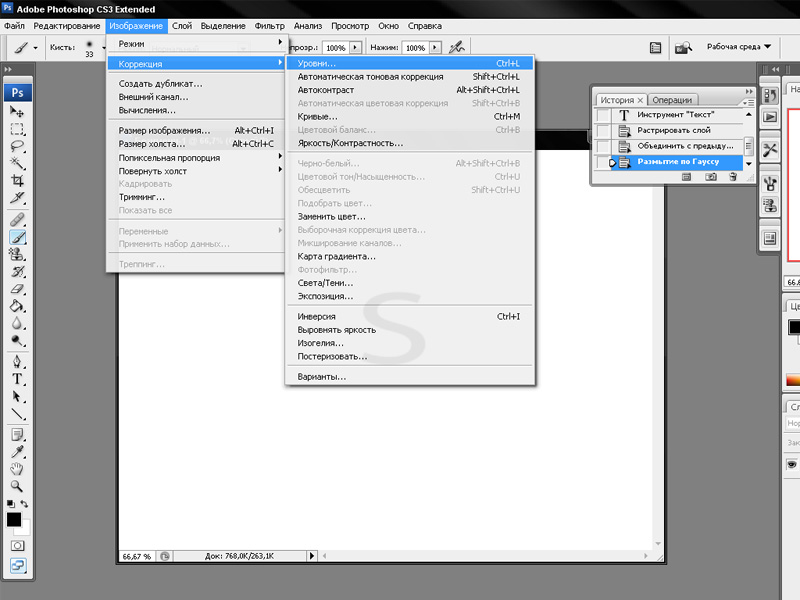Select the Zoom magnifier tool
The image size is (800, 600).
[x=17, y=486]
